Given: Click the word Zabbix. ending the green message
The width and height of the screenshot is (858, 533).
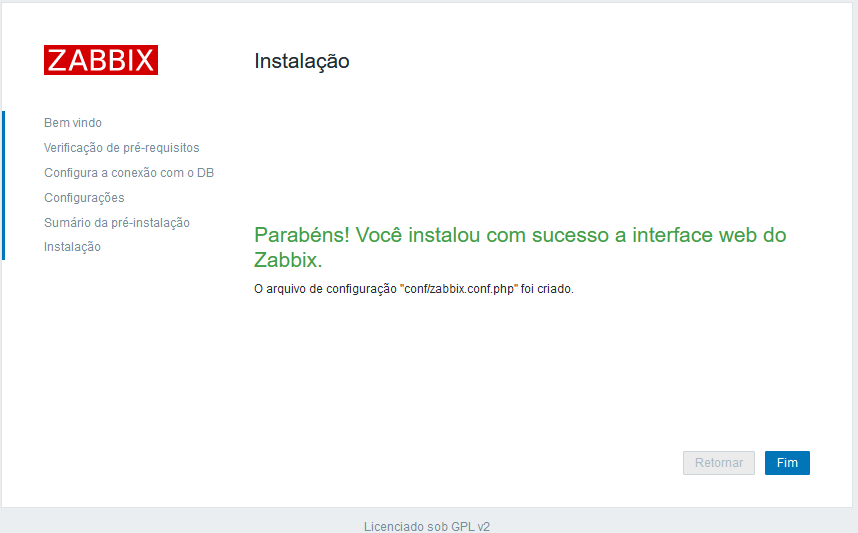Looking at the screenshot, I should 288,260.
